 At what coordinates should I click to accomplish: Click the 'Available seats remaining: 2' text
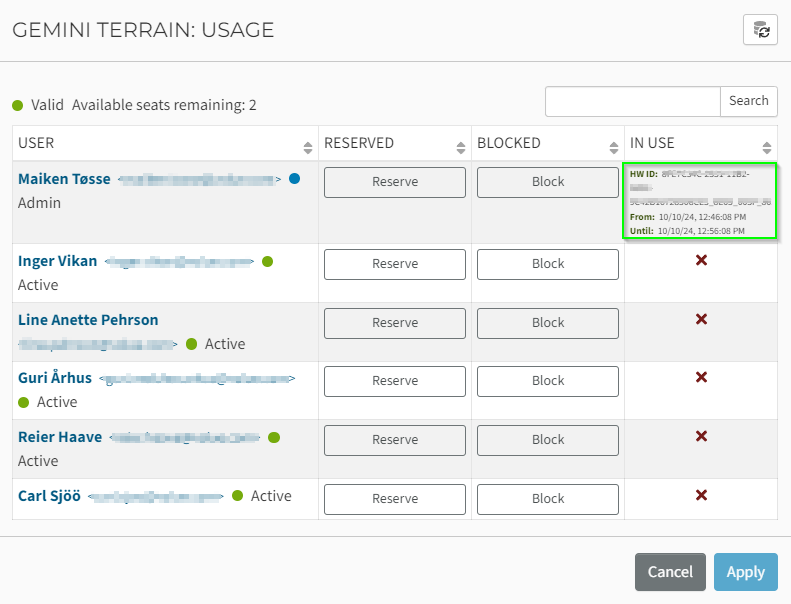[164, 105]
